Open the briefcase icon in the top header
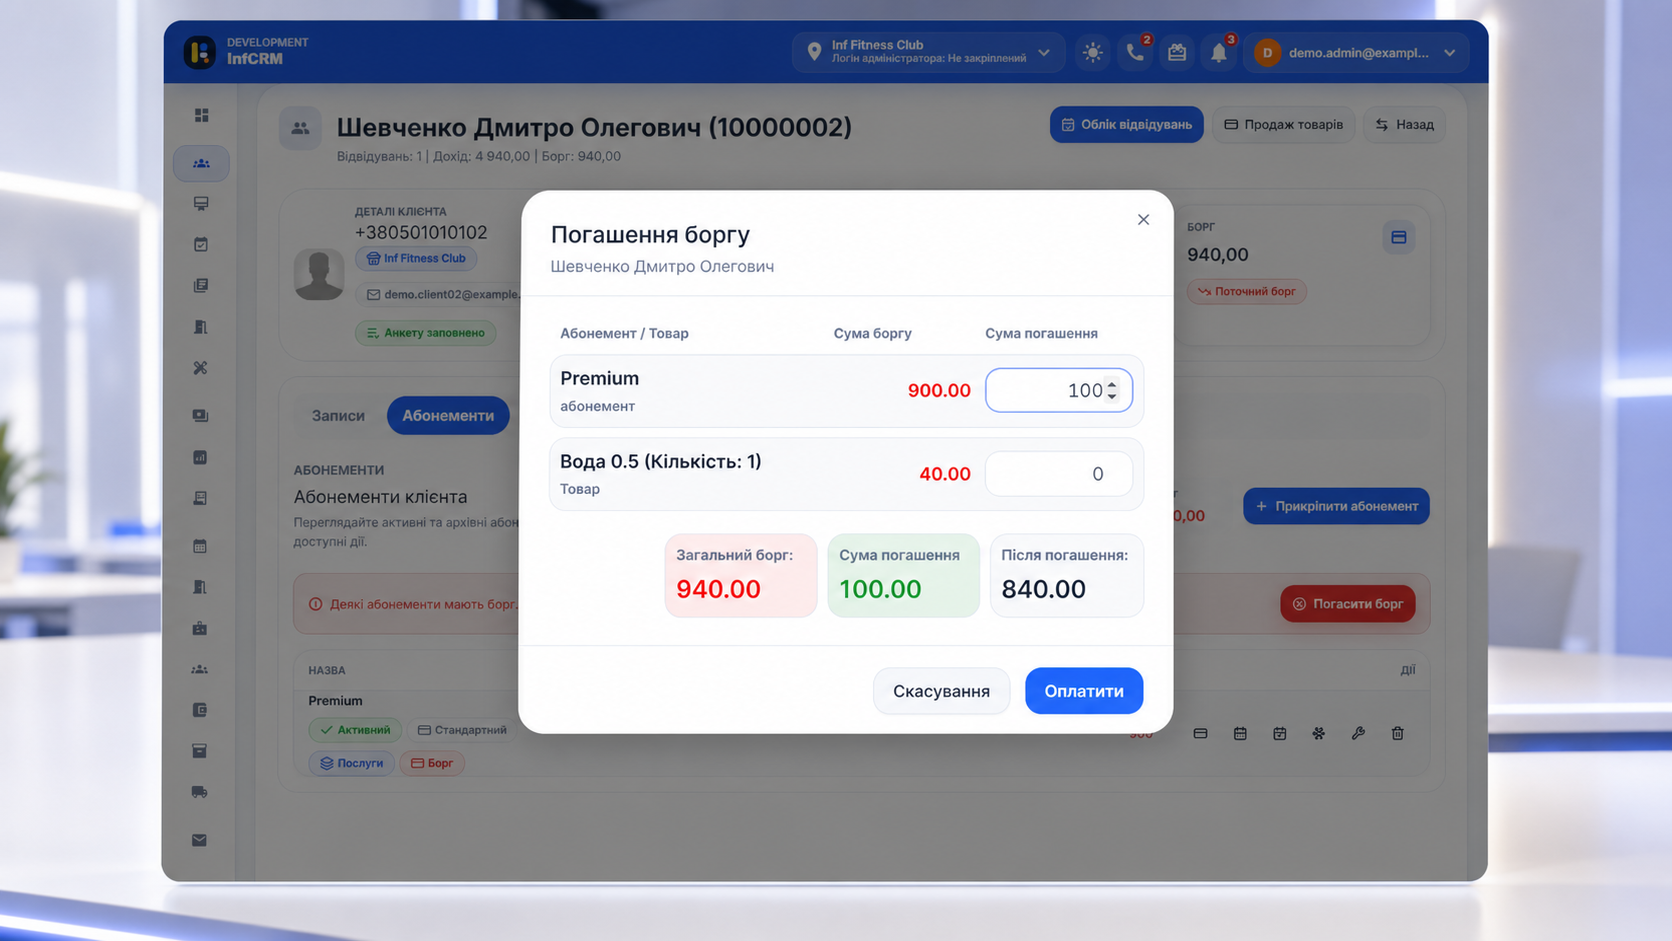1672x941 pixels. (x=1177, y=52)
